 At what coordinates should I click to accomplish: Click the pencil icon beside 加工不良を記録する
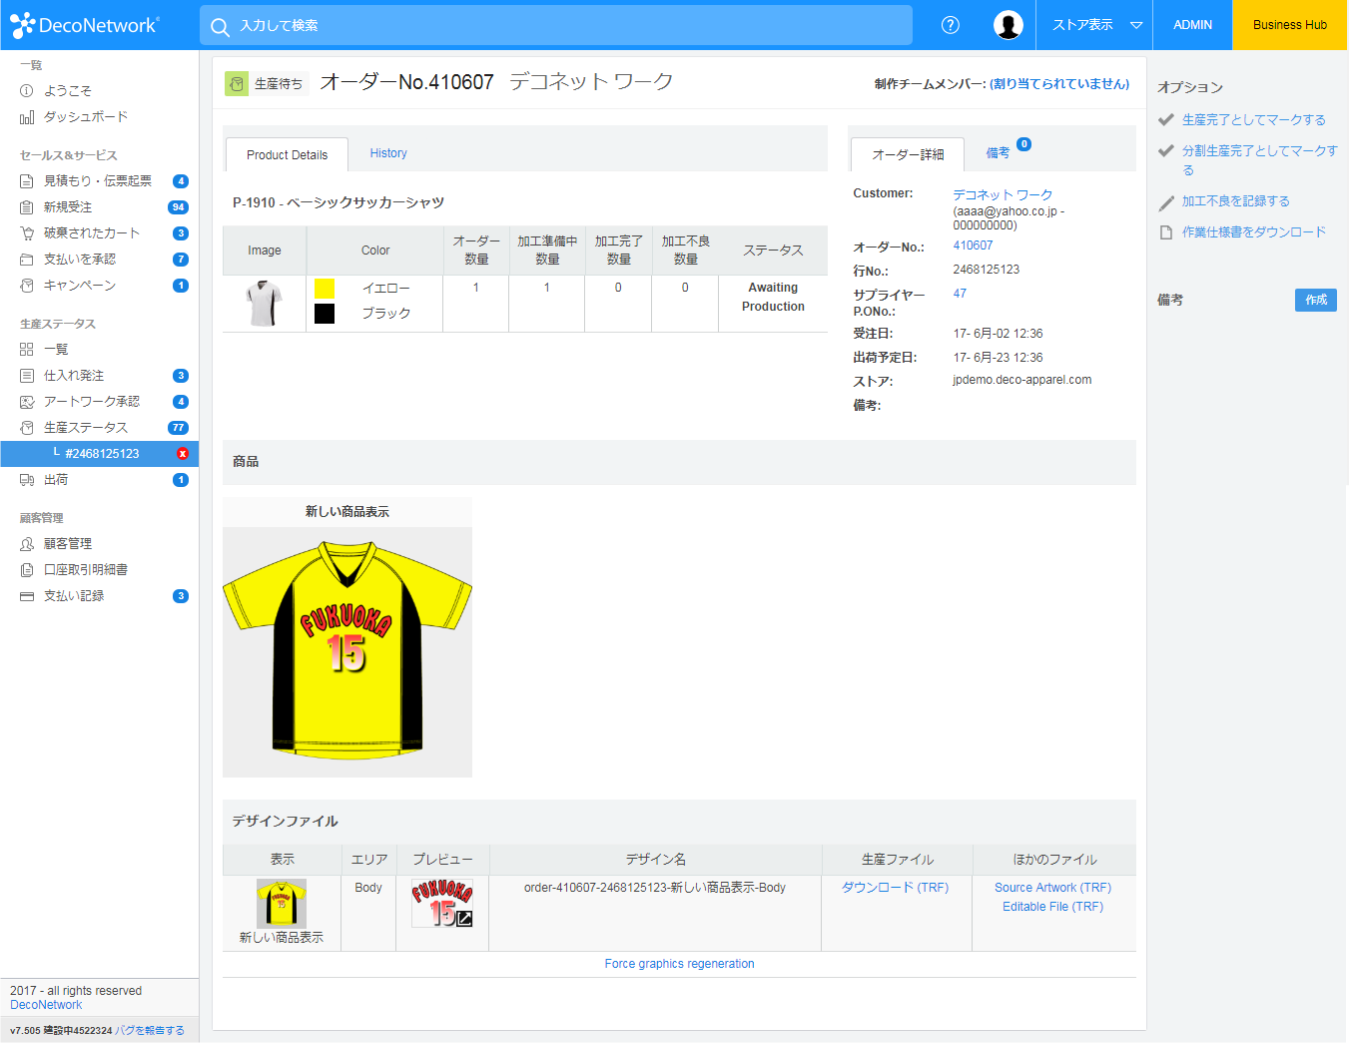pos(1166,202)
